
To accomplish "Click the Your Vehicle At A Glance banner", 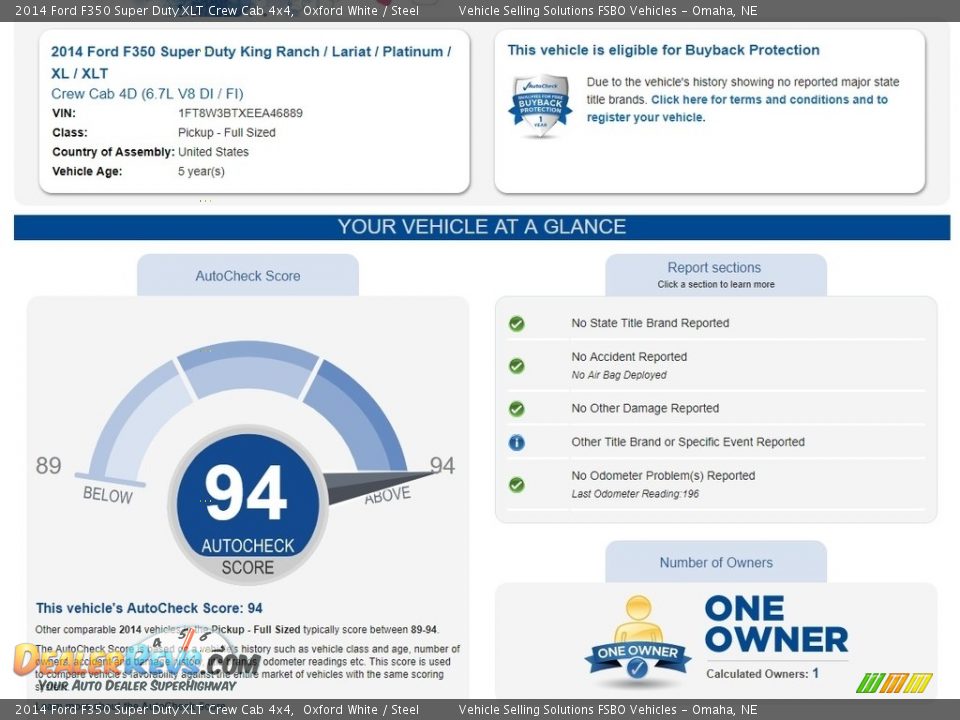I will click(x=482, y=227).
